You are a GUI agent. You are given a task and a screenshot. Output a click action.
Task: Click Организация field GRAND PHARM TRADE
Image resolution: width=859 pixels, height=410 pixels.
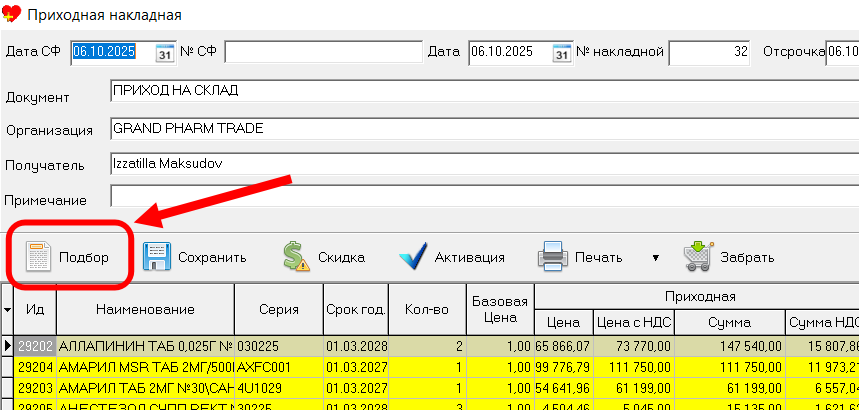coord(485,128)
